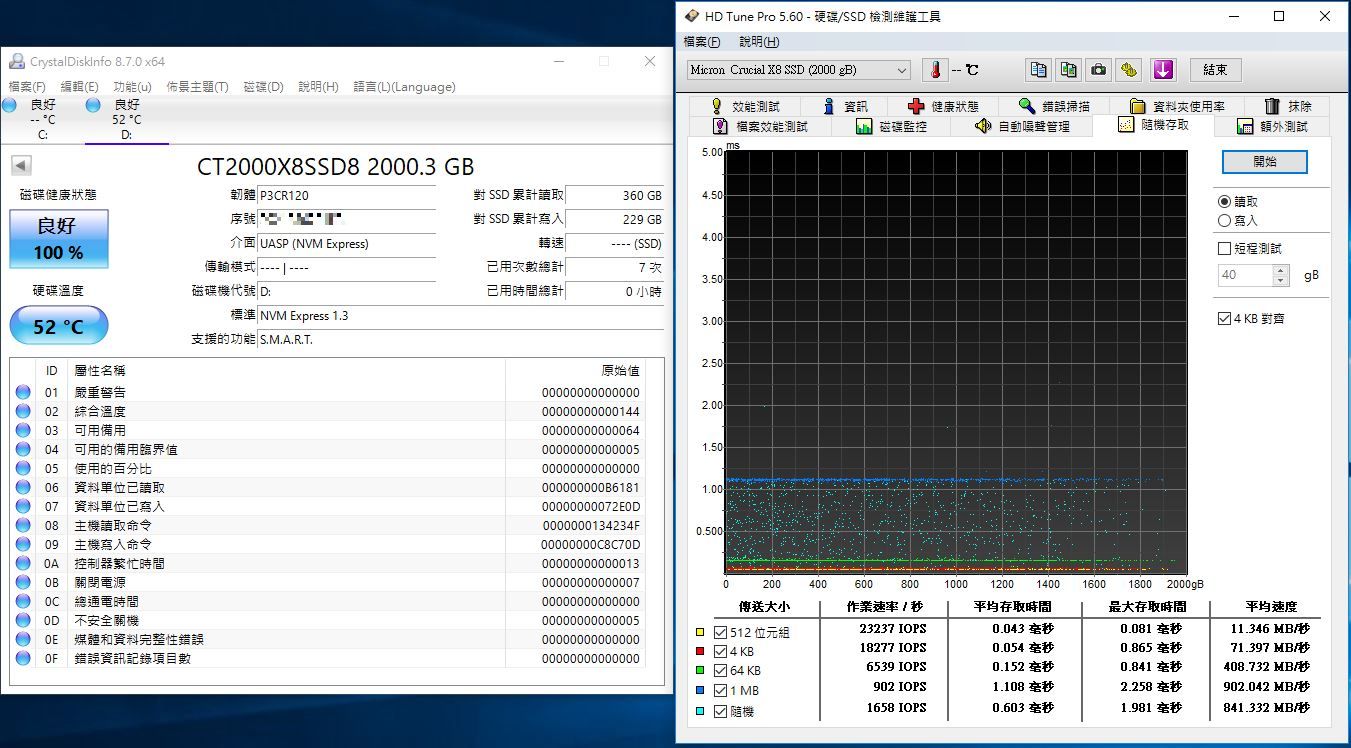
Task: Click the status orb for attribute 0F 錯誤資訊記錄項目數
Action: pos(23,658)
